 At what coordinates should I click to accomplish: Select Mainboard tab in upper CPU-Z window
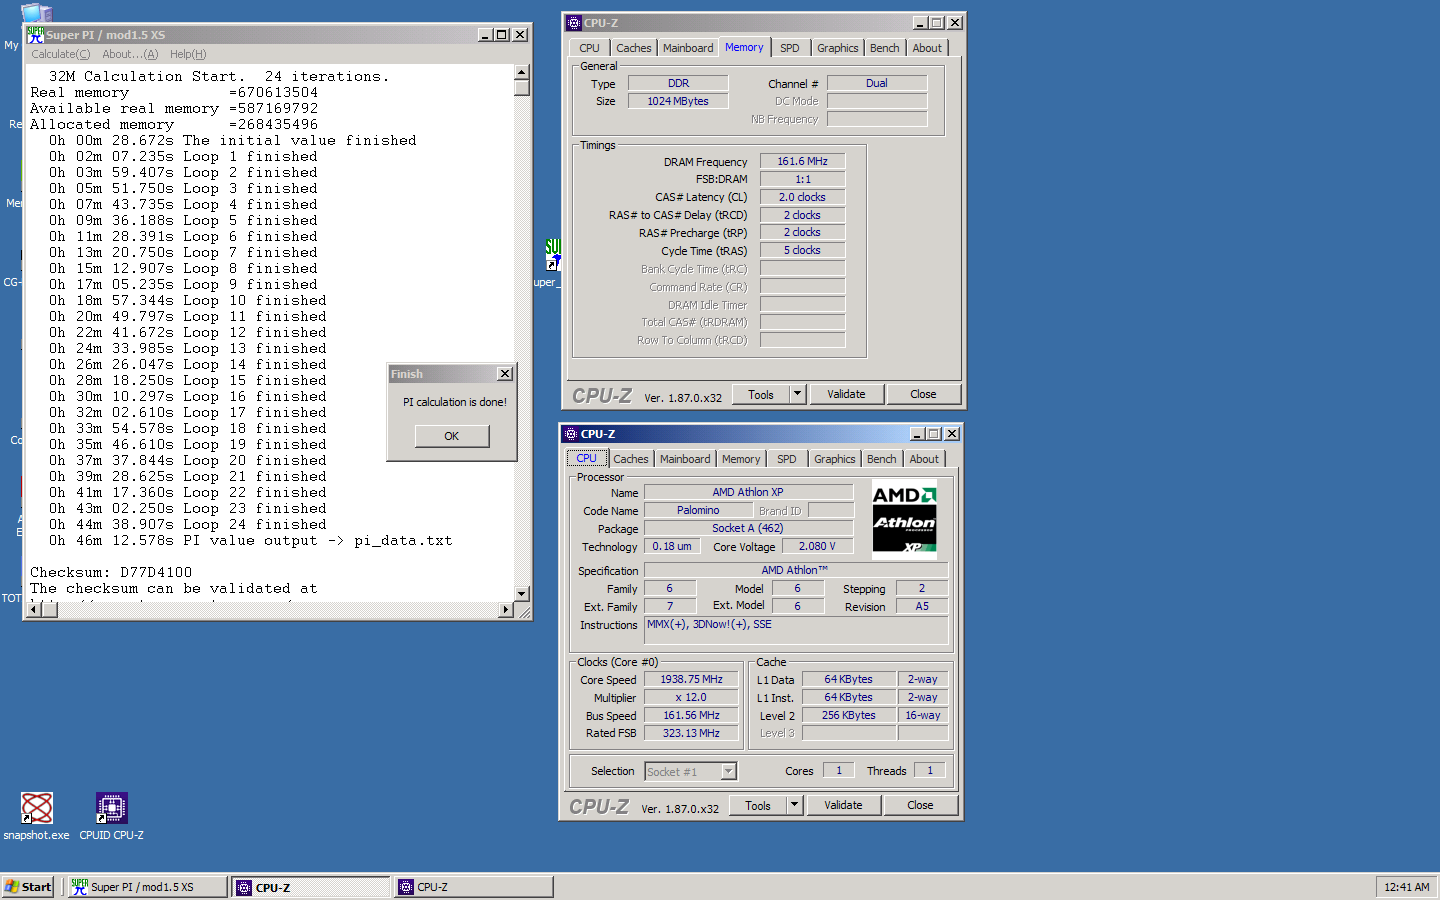[688, 48]
